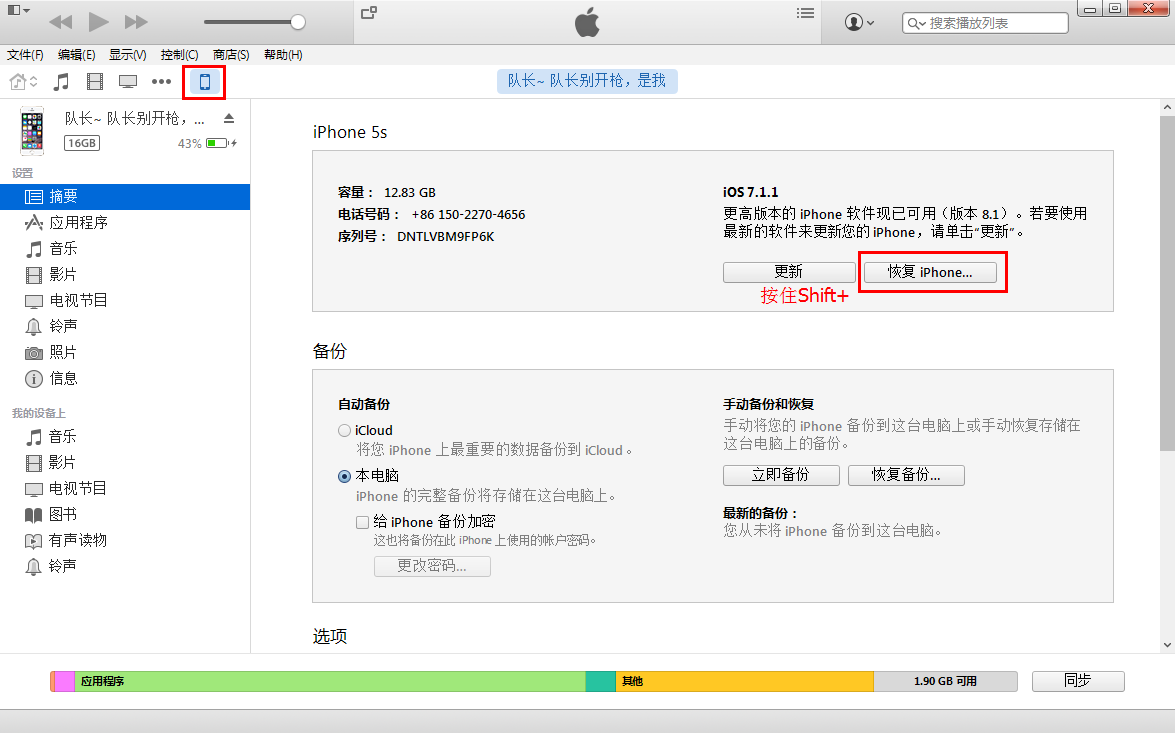Viewport: 1175px width, 733px height.
Task: Open the home sharing library selector
Action: [x=23, y=82]
